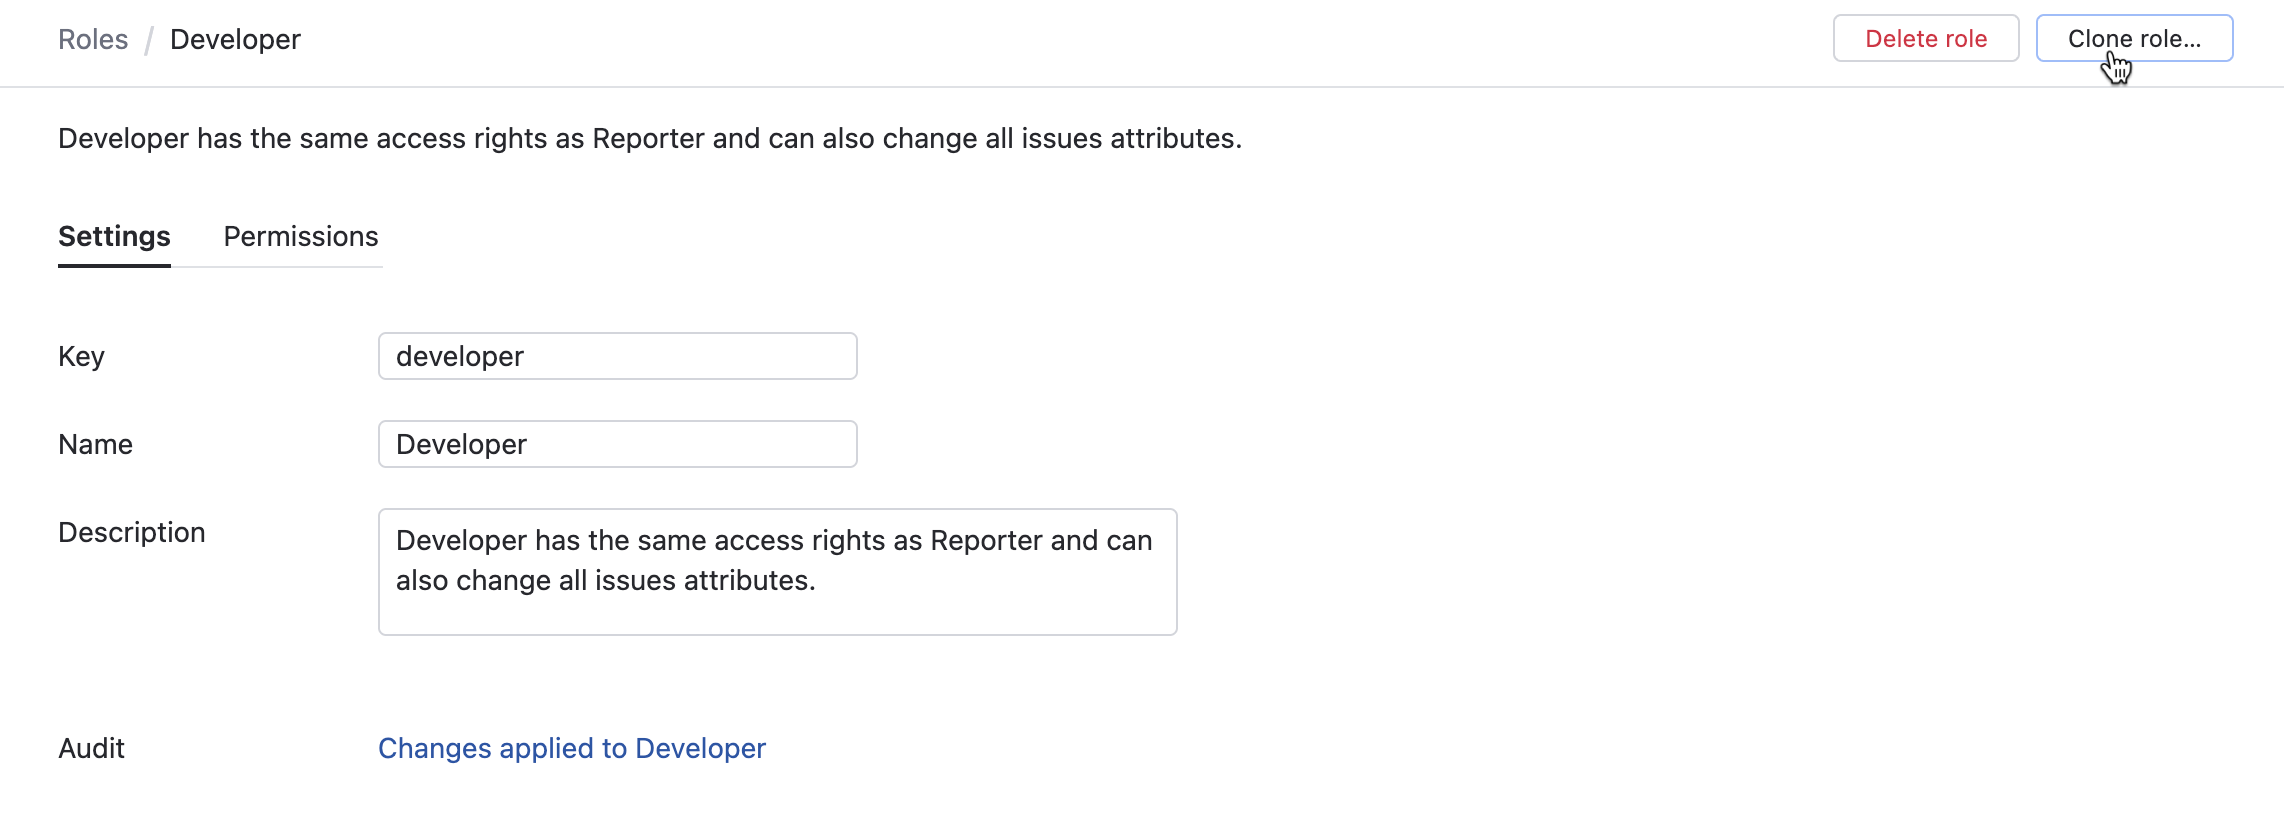2284x816 pixels.
Task: Focus the Name input field
Action: click(x=617, y=444)
